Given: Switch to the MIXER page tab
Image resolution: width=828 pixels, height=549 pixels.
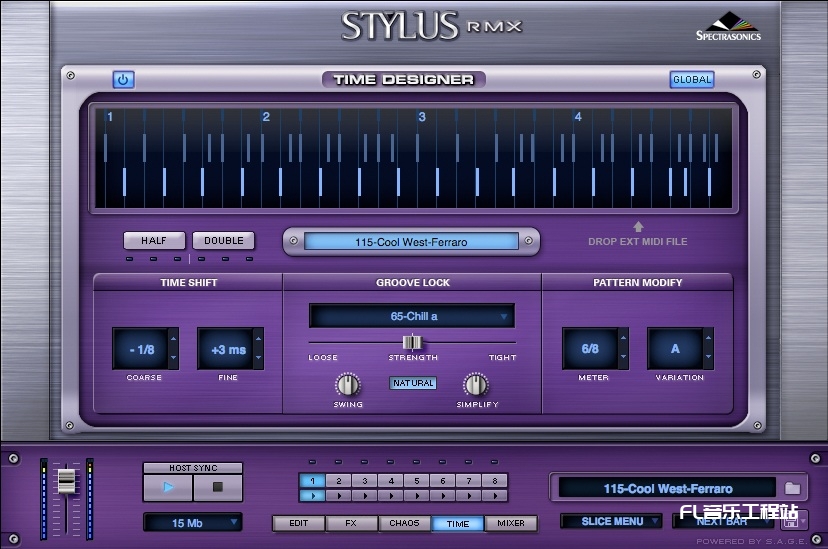Looking at the screenshot, I should (x=511, y=523).
